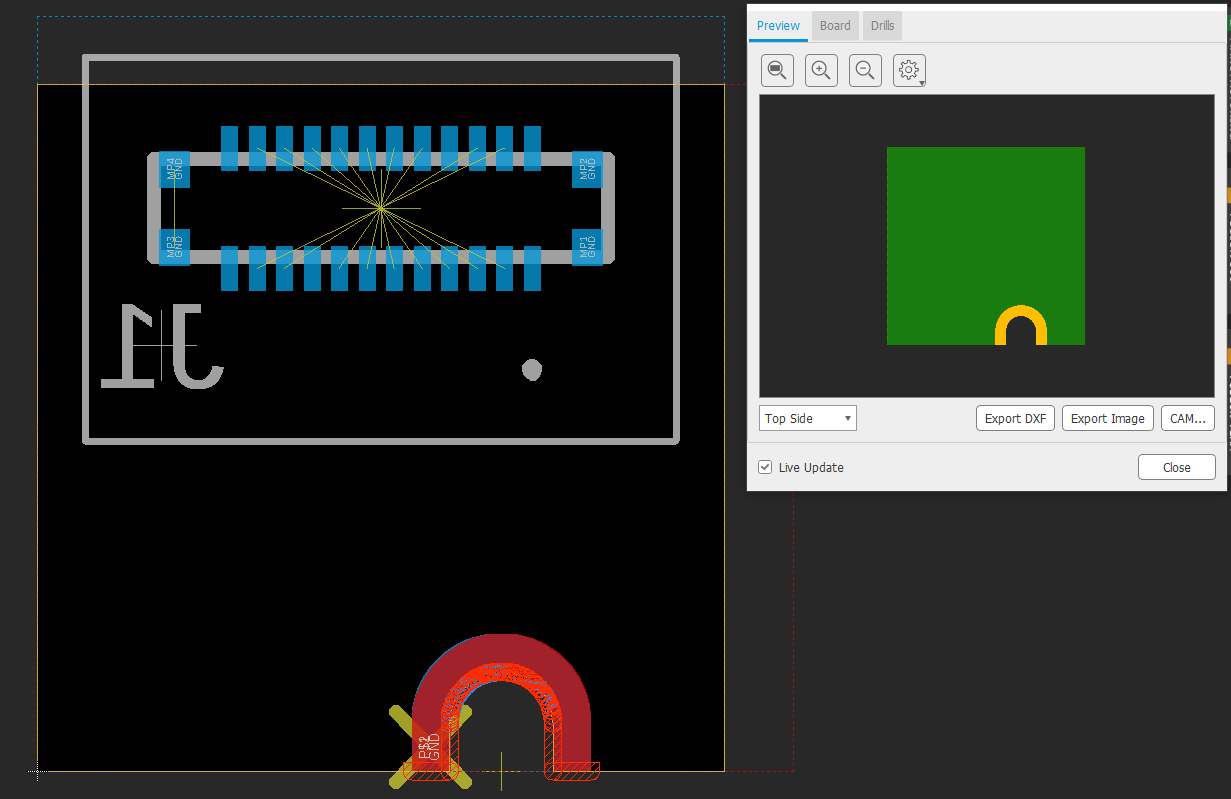Switch to the Drills tab

pos(881,25)
